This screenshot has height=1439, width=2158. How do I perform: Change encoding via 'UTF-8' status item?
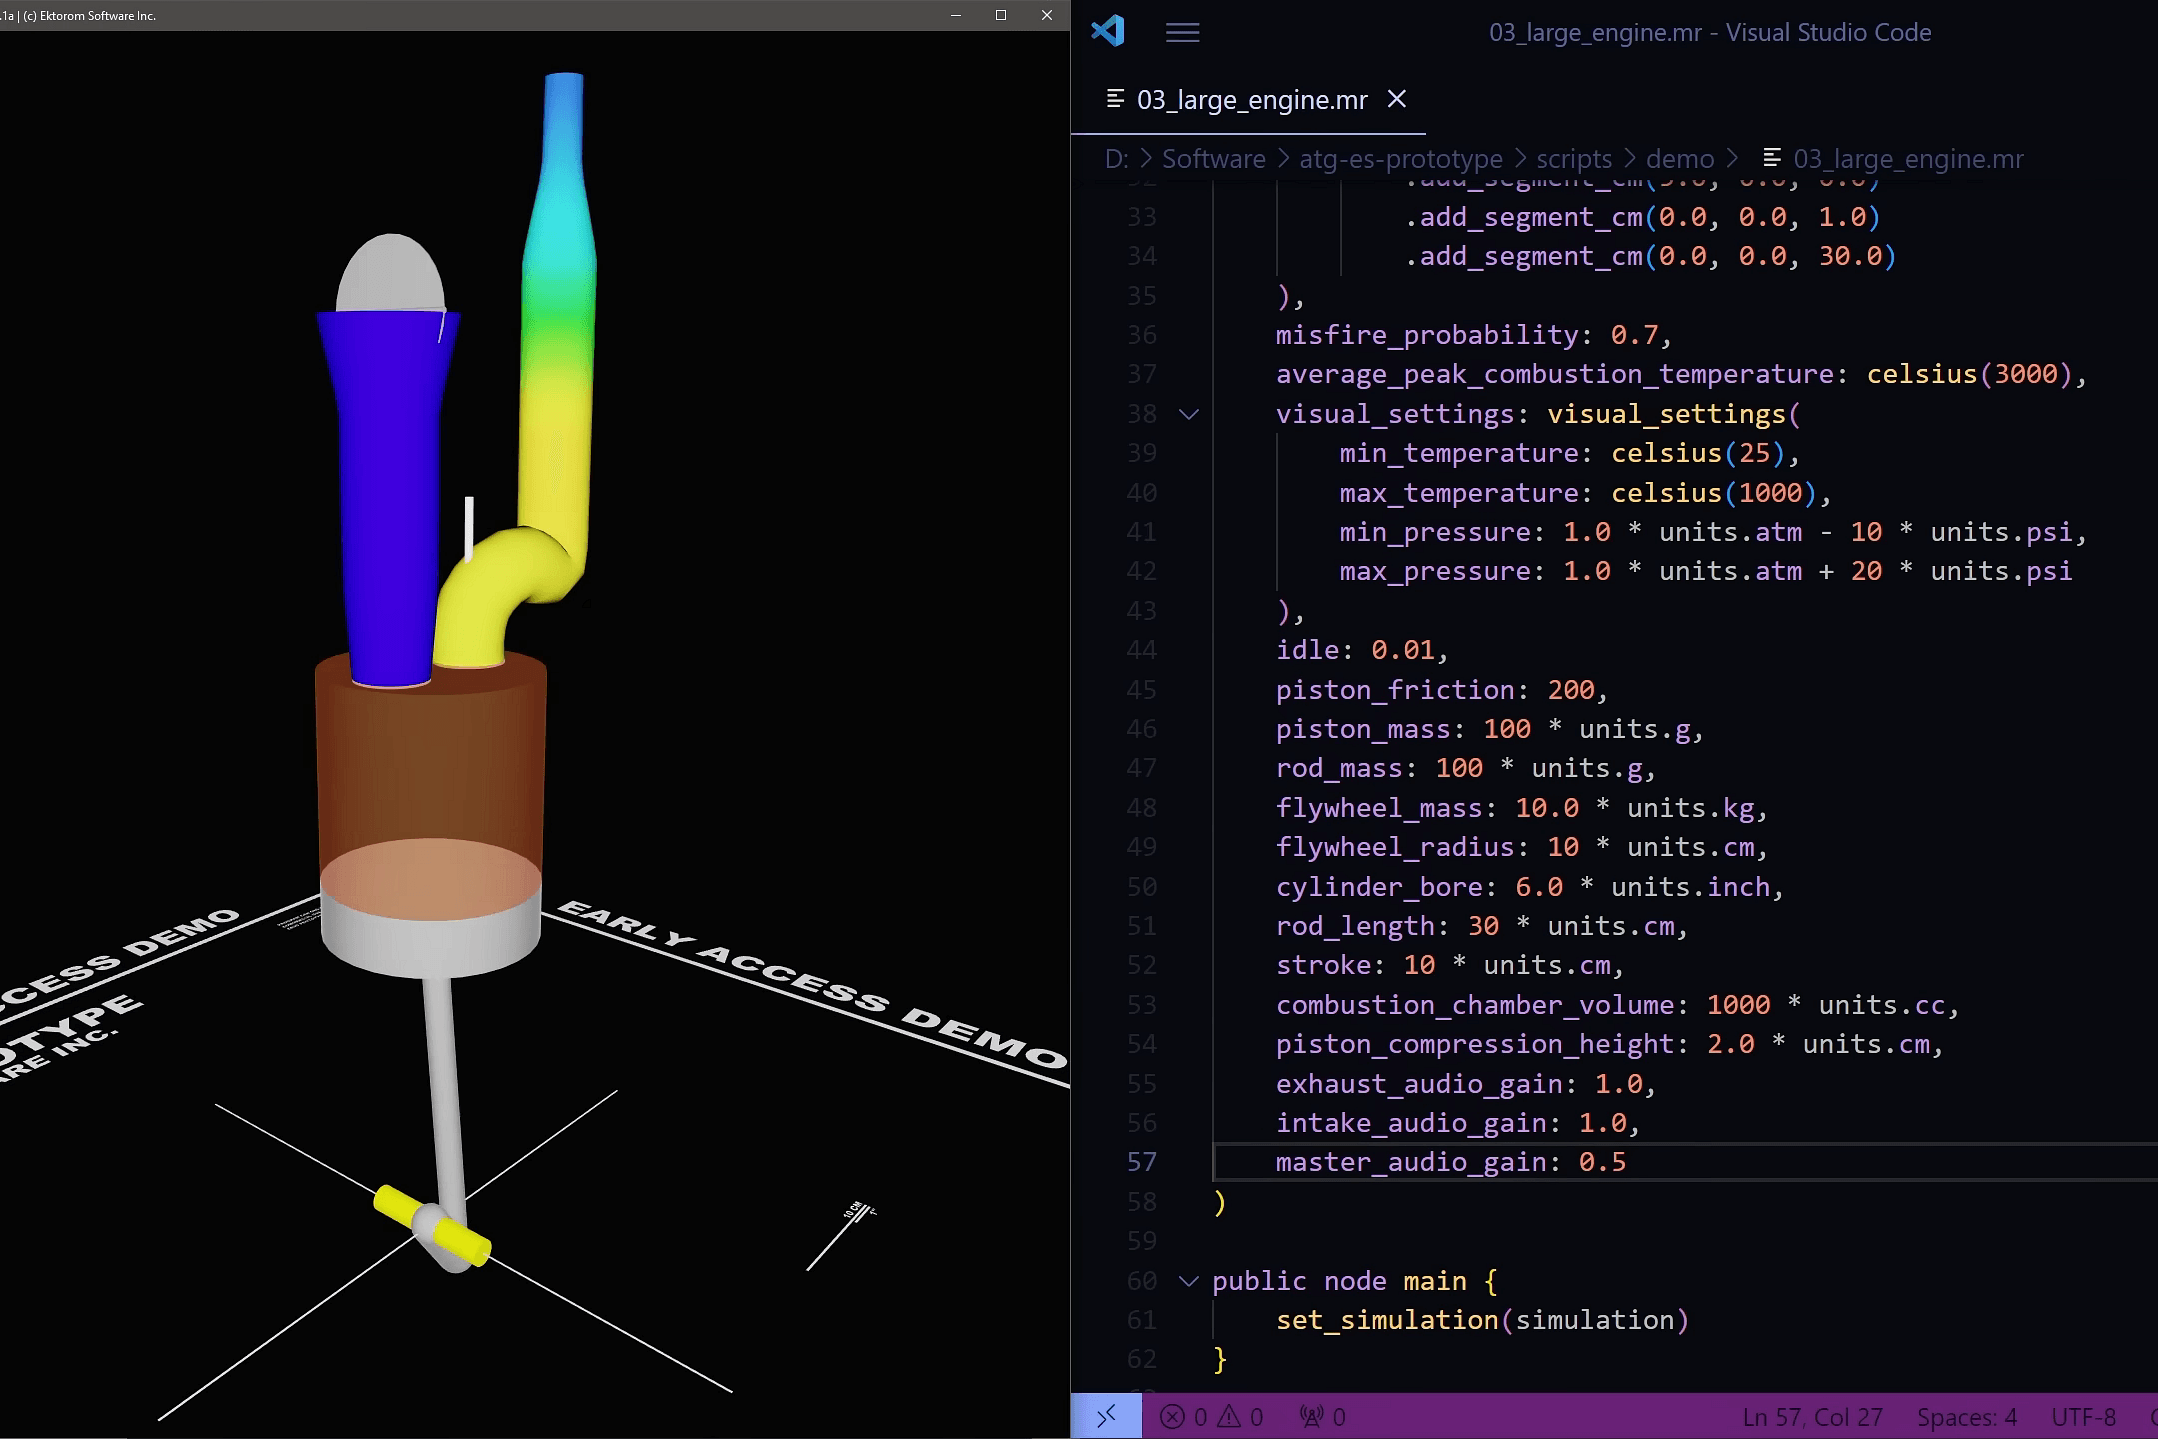tap(2083, 1417)
